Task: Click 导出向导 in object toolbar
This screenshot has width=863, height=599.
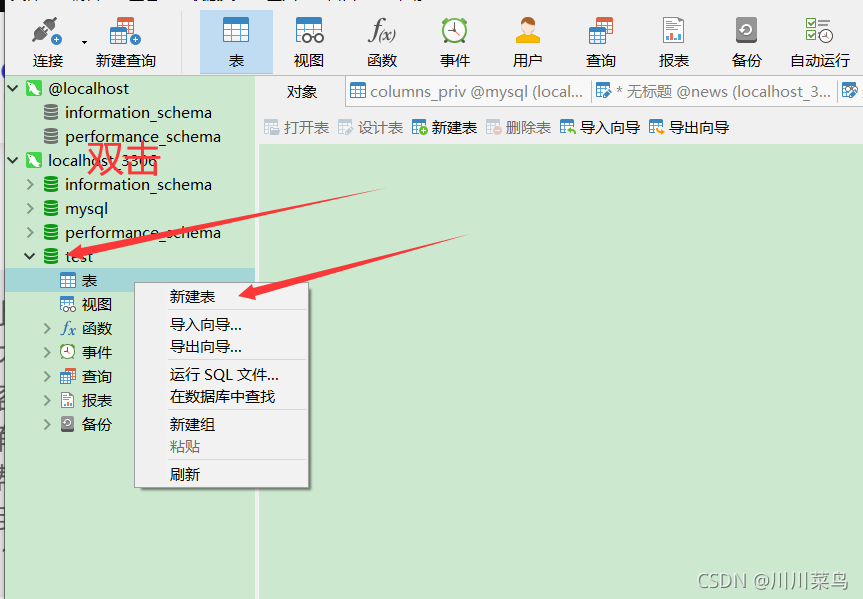Action: tap(689, 128)
